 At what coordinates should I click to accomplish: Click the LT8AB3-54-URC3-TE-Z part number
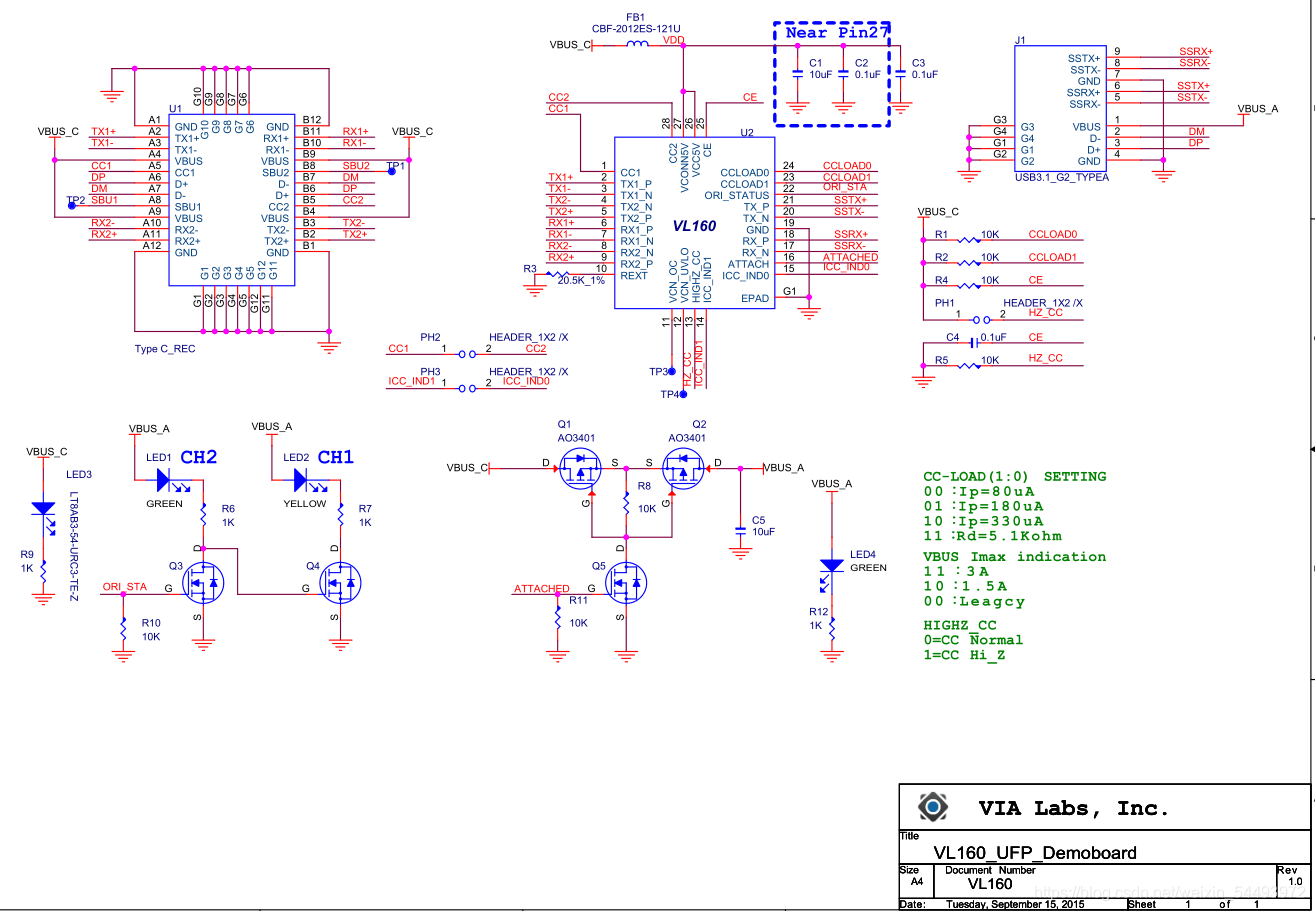[73, 544]
